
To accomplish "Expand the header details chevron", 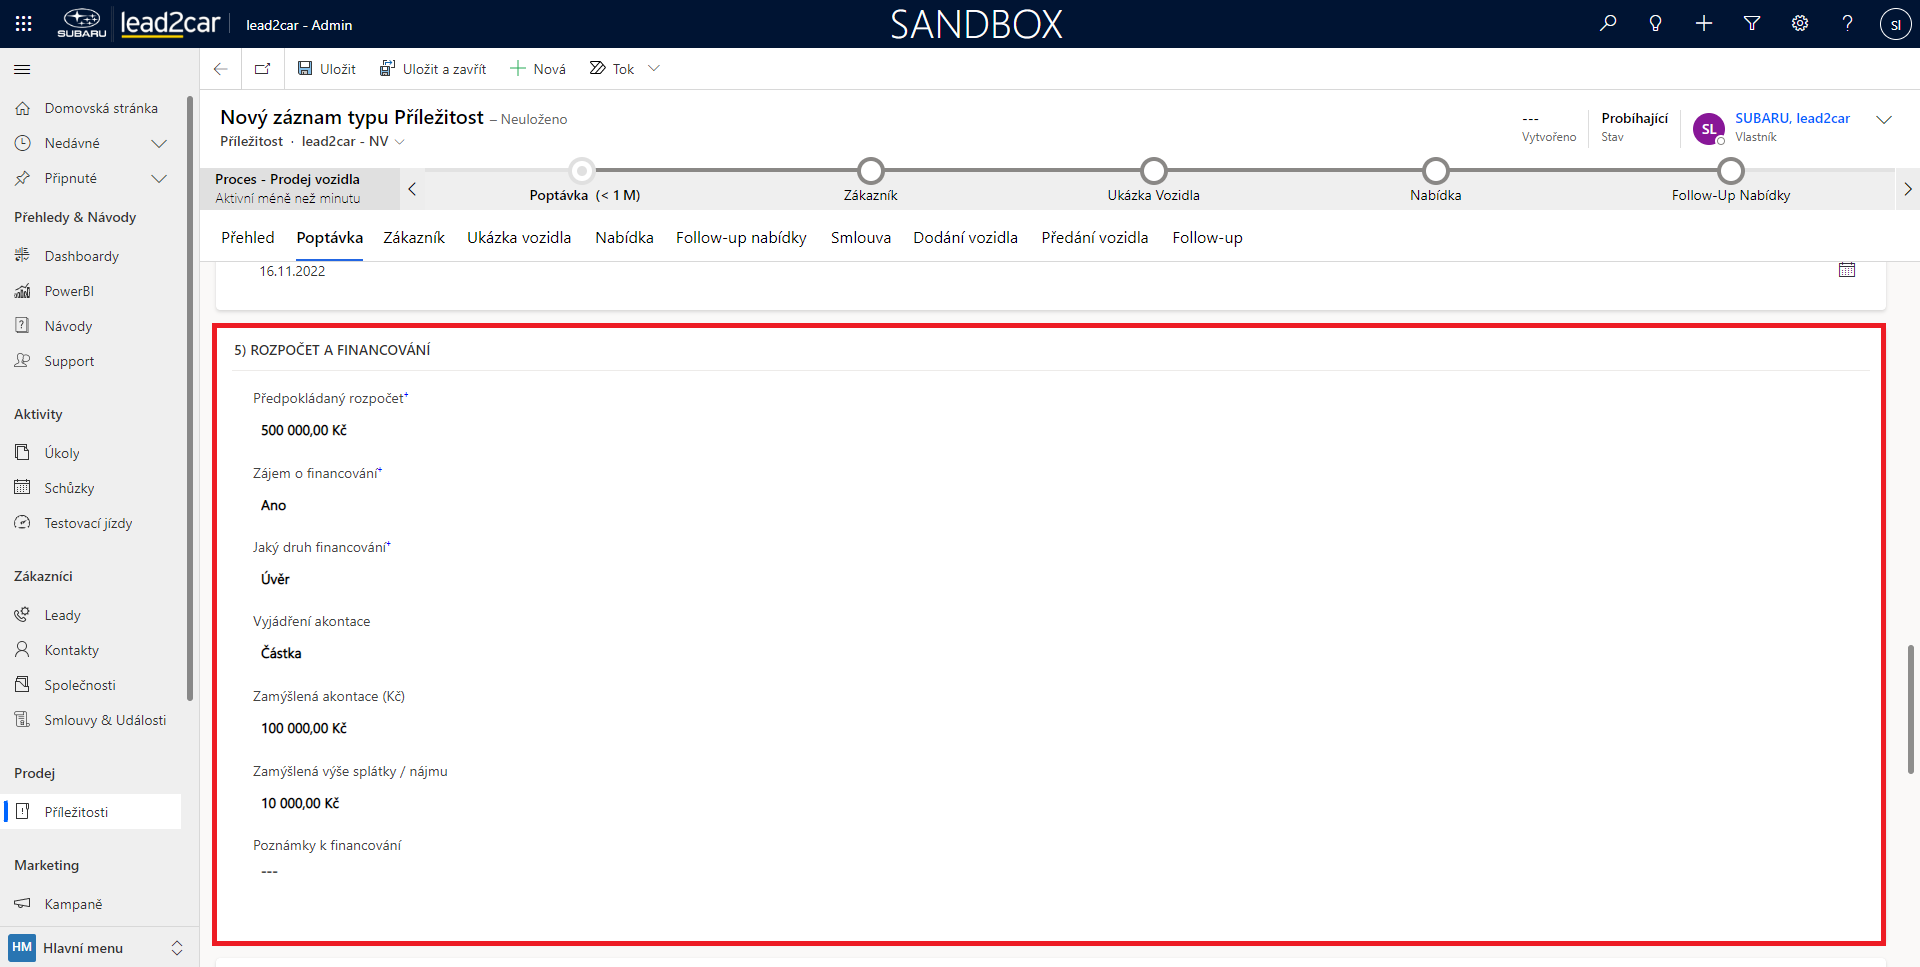I will coord(1884,120).
